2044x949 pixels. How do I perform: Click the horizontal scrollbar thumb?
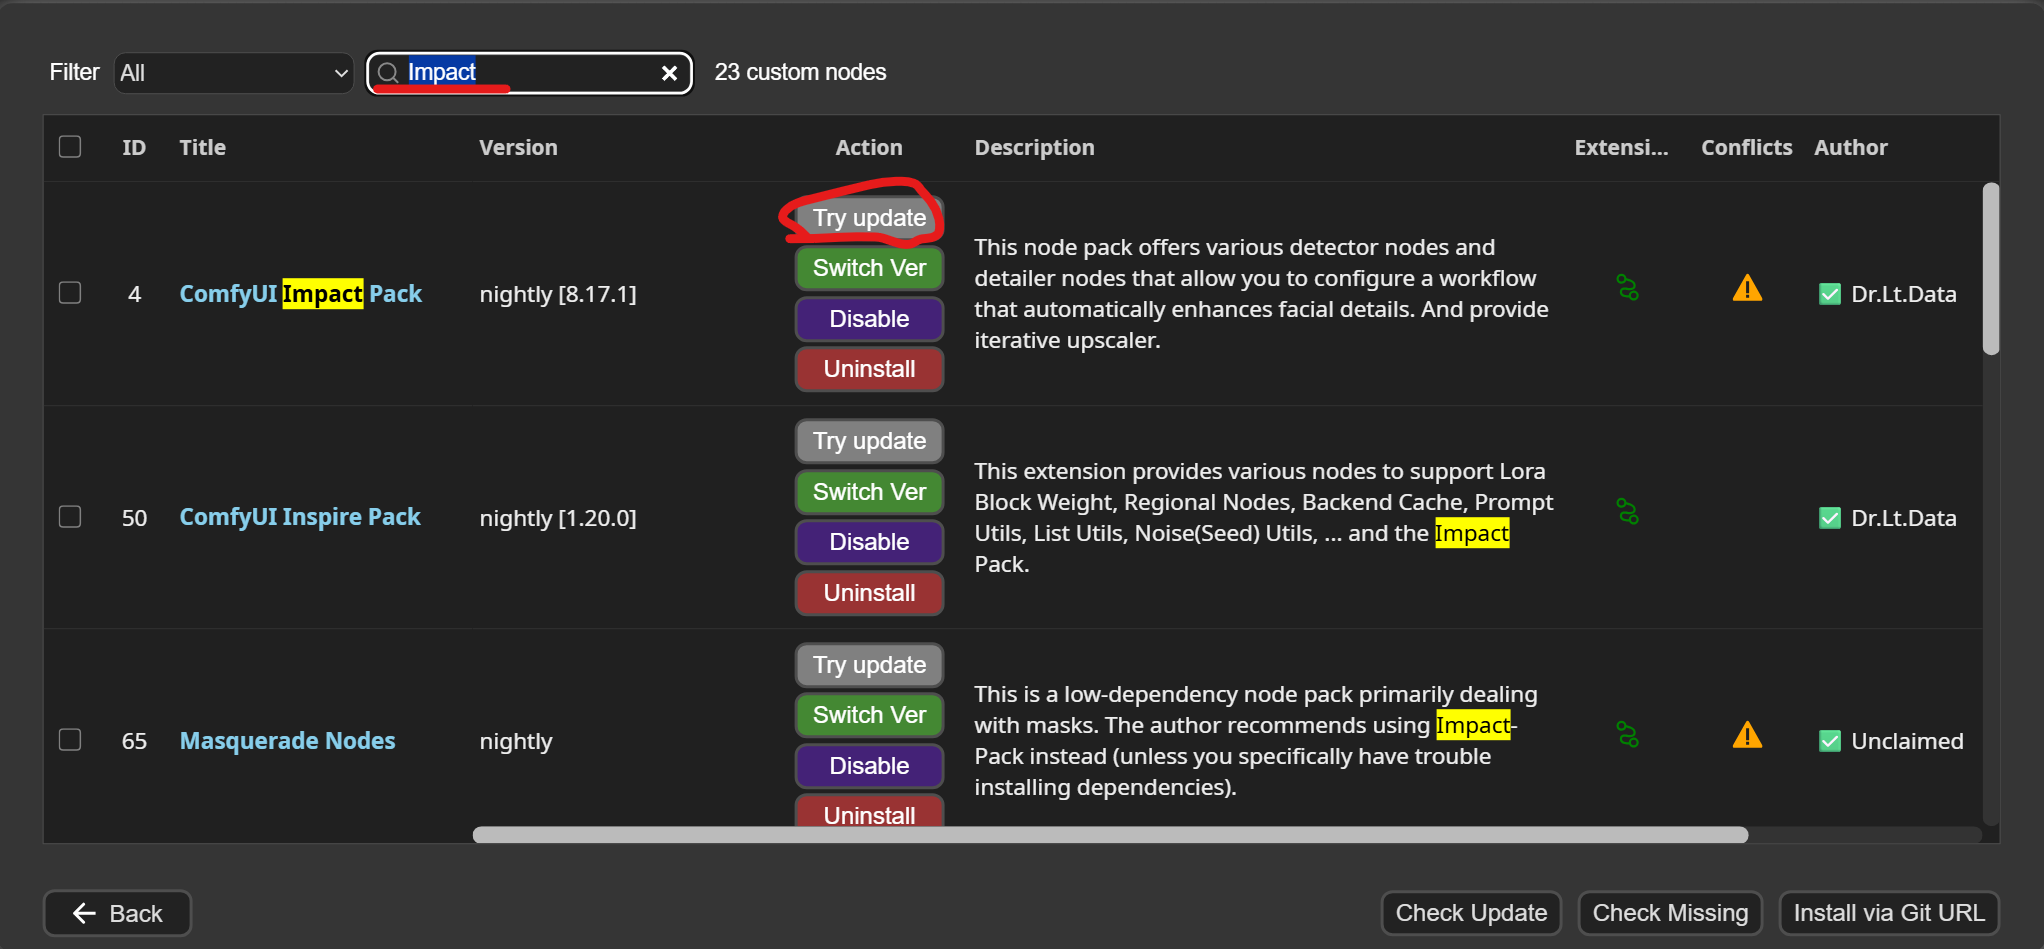pyautogui.click(x=1110, y=835)
